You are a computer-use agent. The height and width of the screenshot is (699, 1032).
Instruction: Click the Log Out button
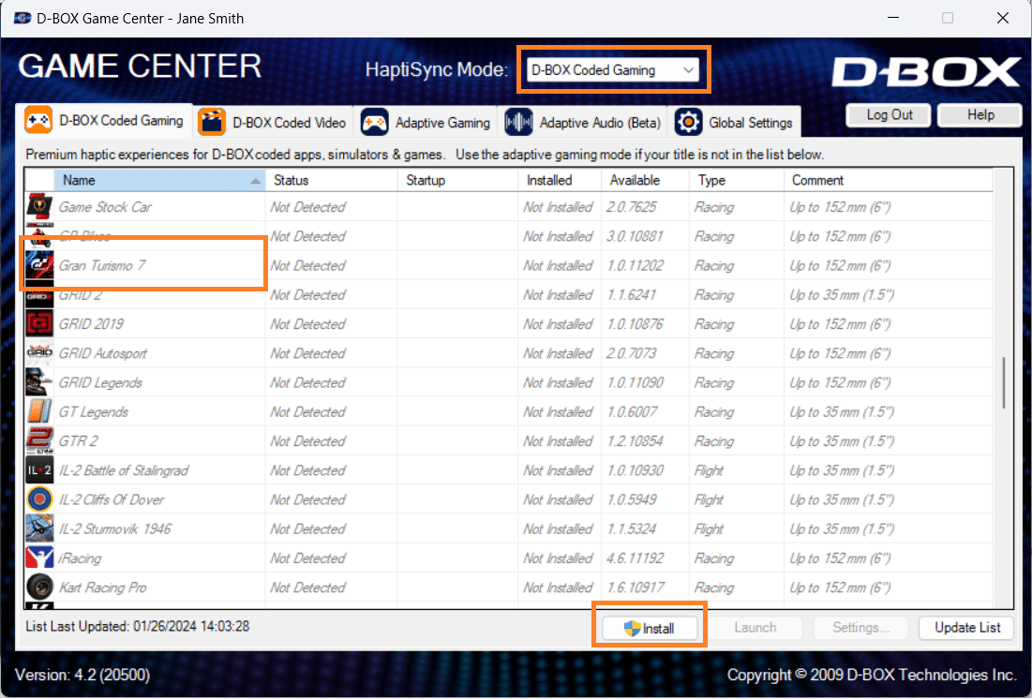[889, 115]
